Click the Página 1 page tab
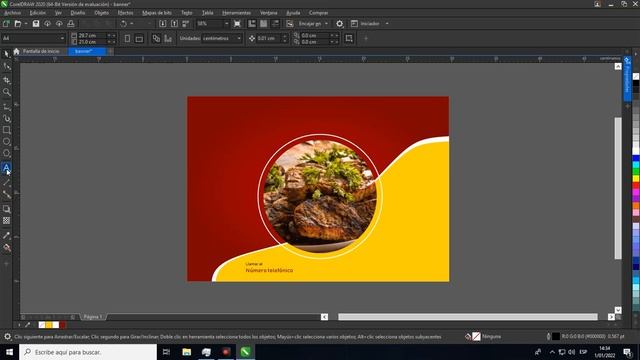 92,317
